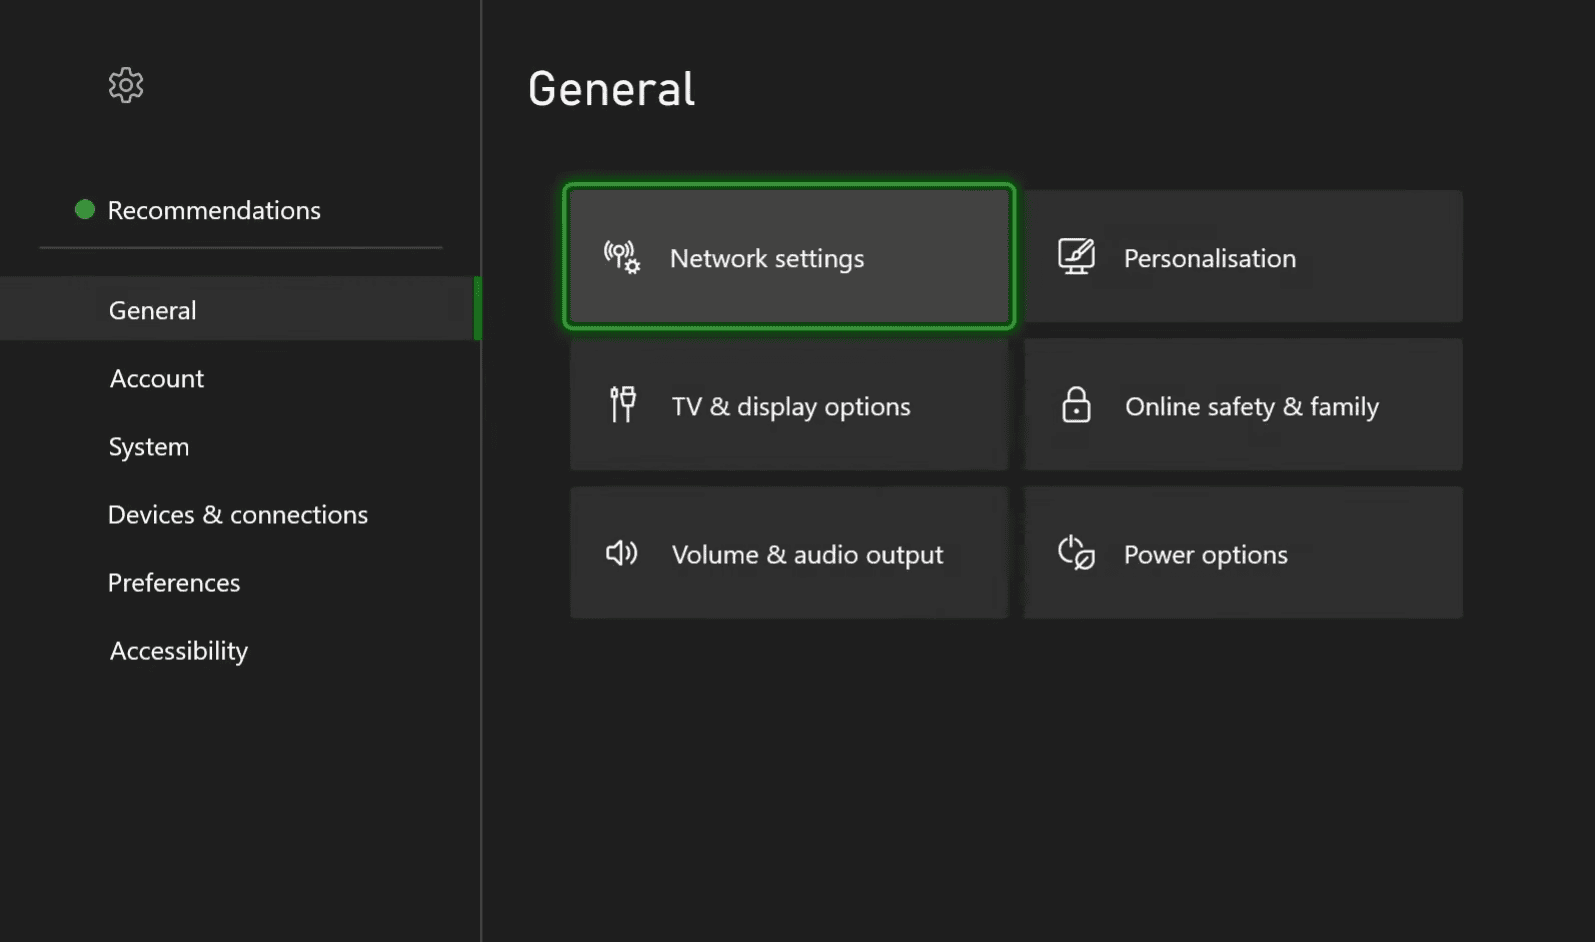1595x942 pixels.
Task: Open the System settings category
Action: point(149,446)
